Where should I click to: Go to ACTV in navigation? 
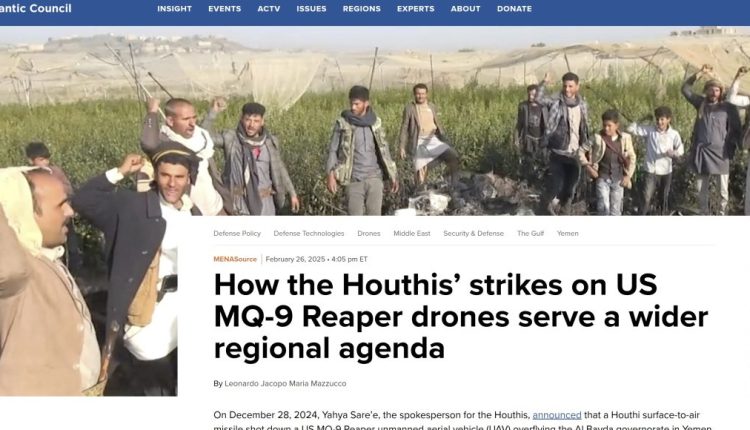click(269, 9)
